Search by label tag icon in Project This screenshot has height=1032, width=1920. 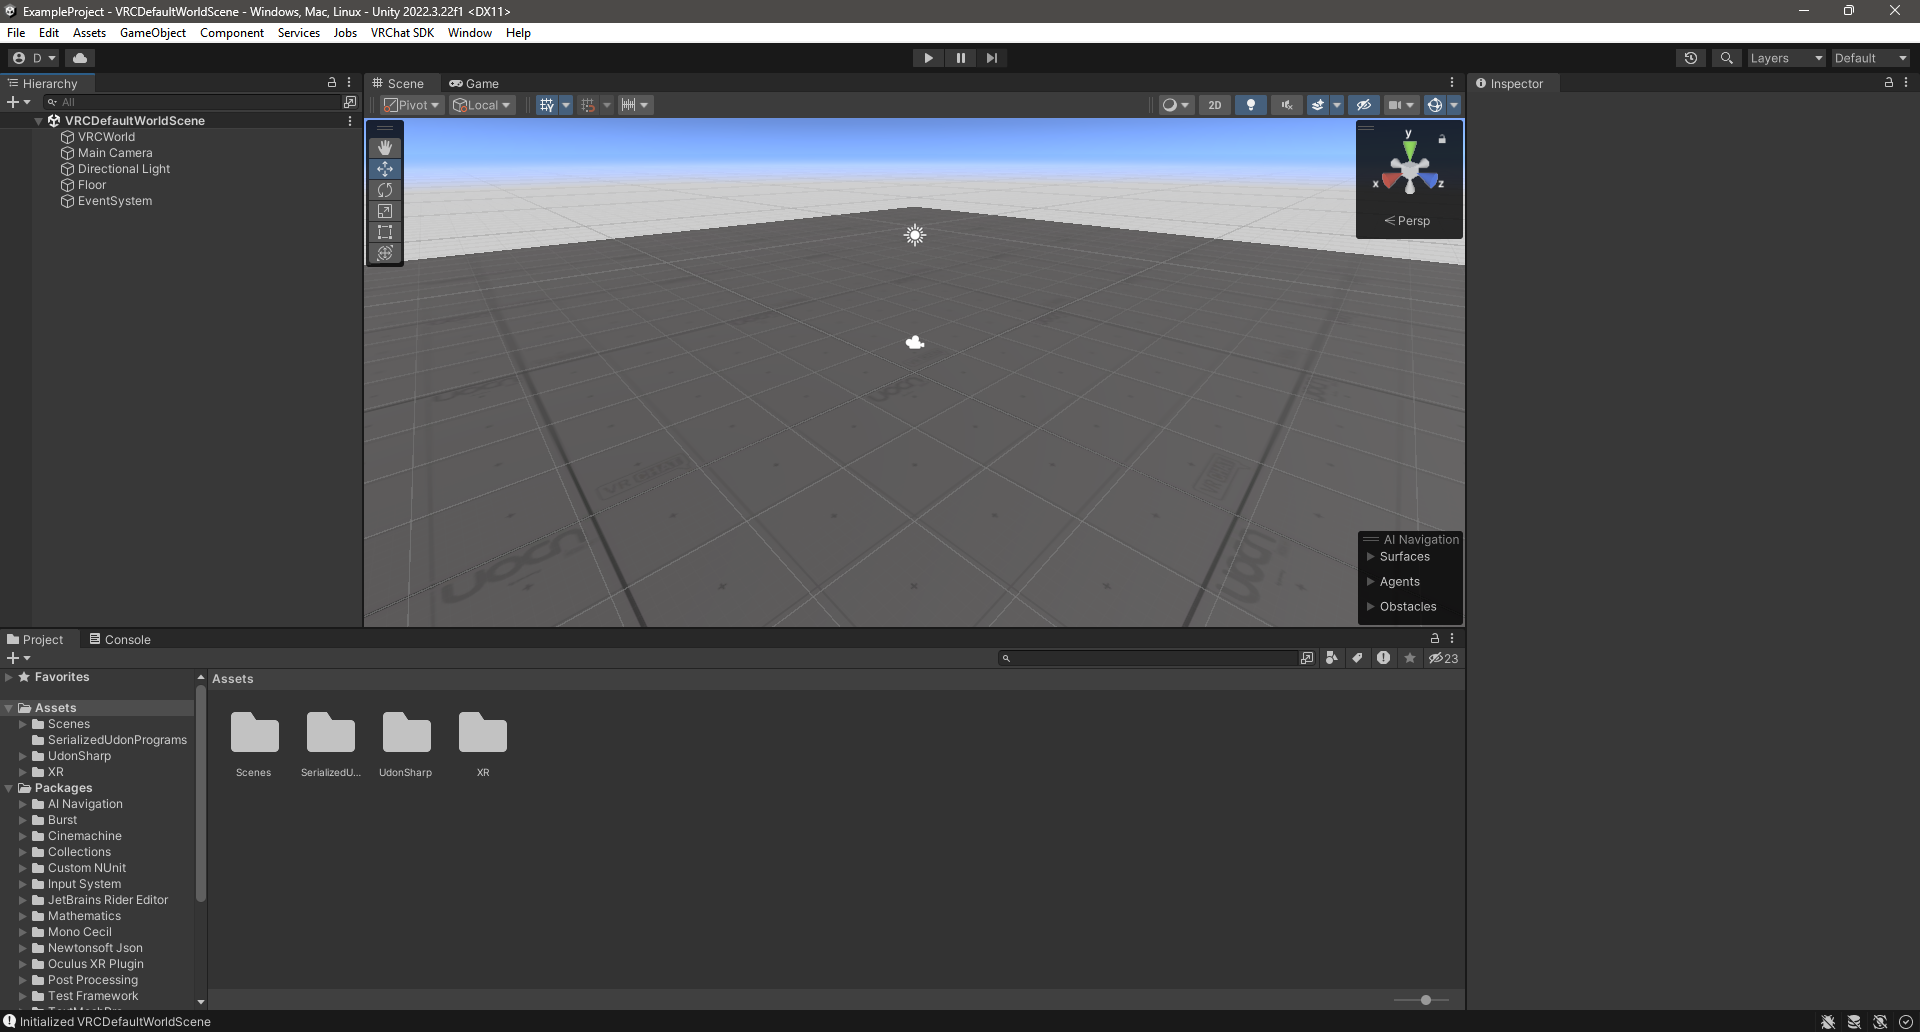coord(1357,658)
